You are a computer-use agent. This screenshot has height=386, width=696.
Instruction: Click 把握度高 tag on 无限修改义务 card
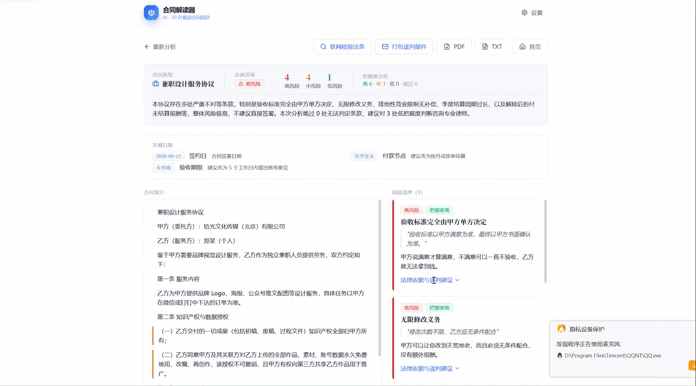[x=439, y=307]
